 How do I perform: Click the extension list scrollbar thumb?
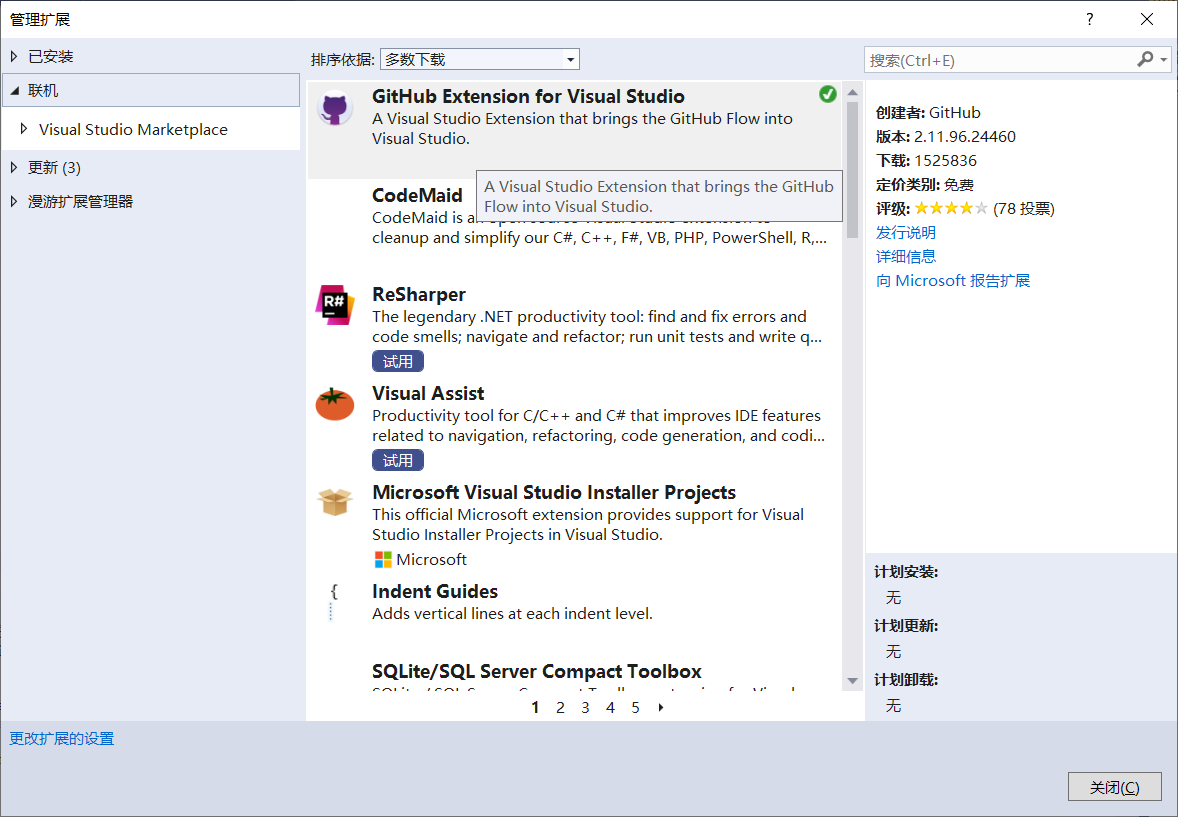coord(852,170)
